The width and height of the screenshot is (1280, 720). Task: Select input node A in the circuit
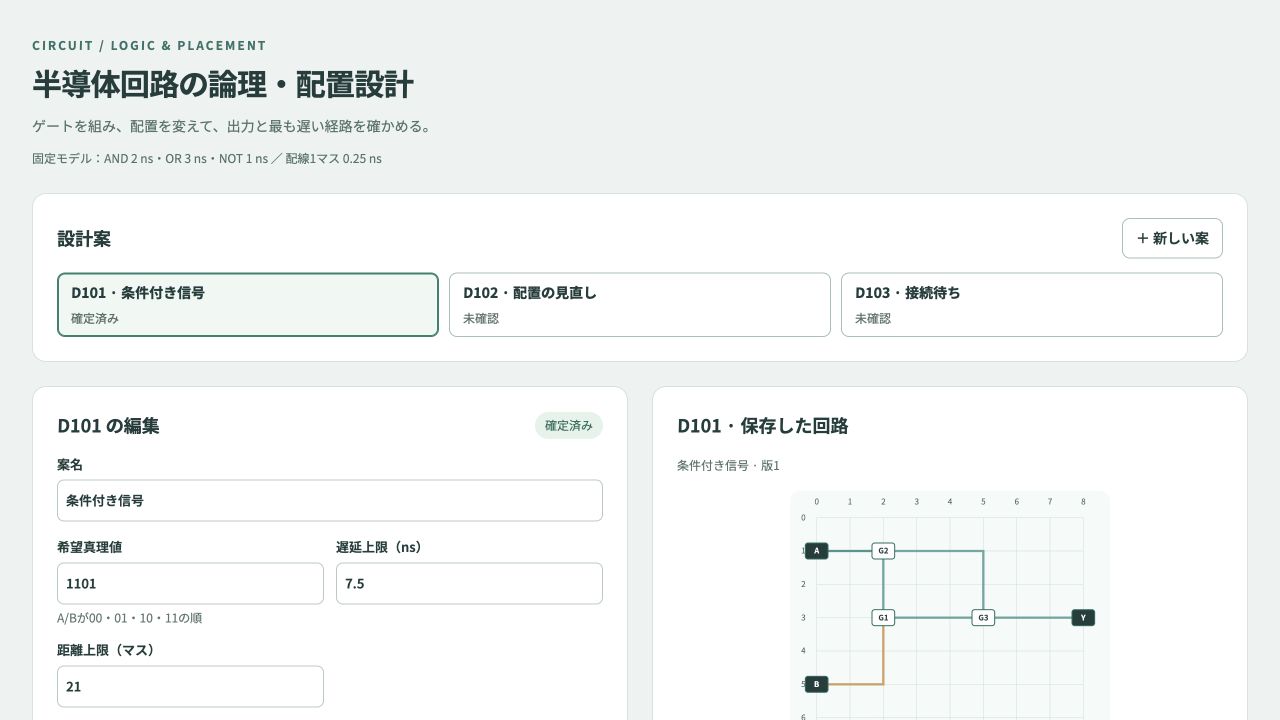coord(817,551)
